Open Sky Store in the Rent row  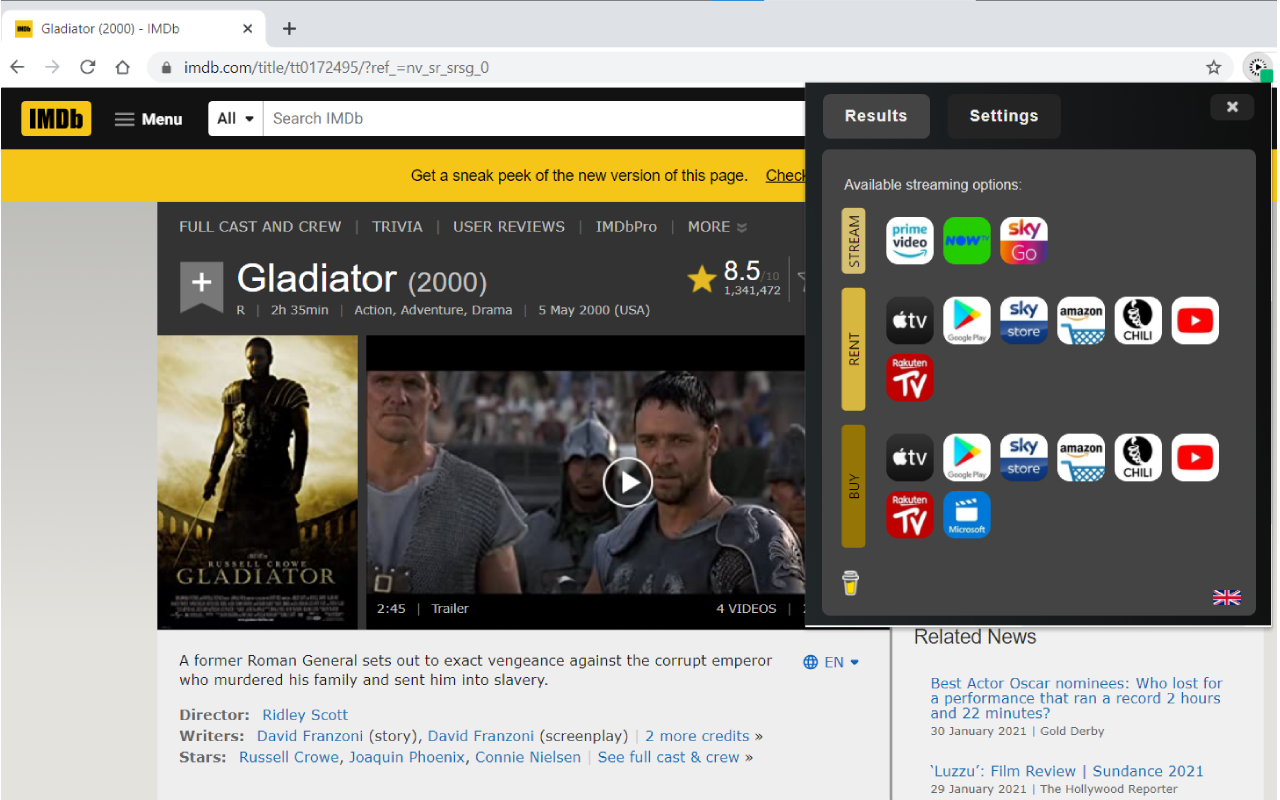[1024, 321]
